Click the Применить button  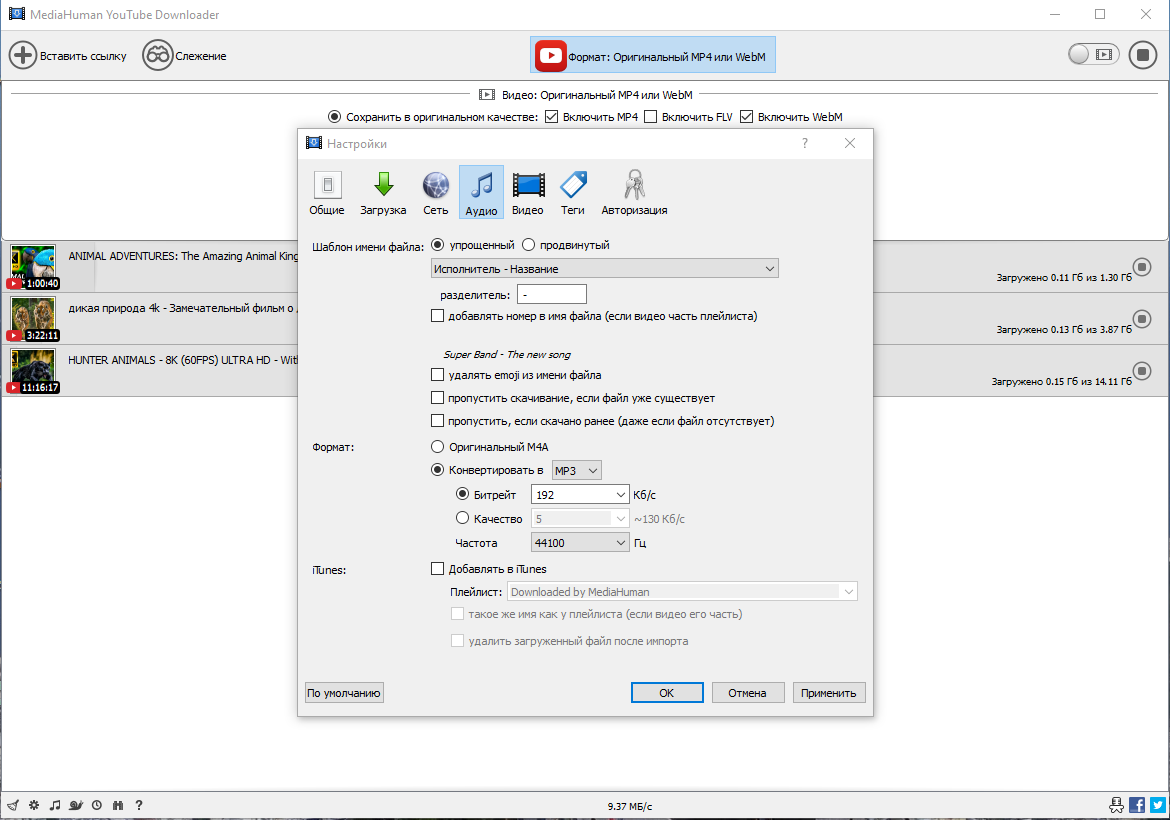pos(829,692)
